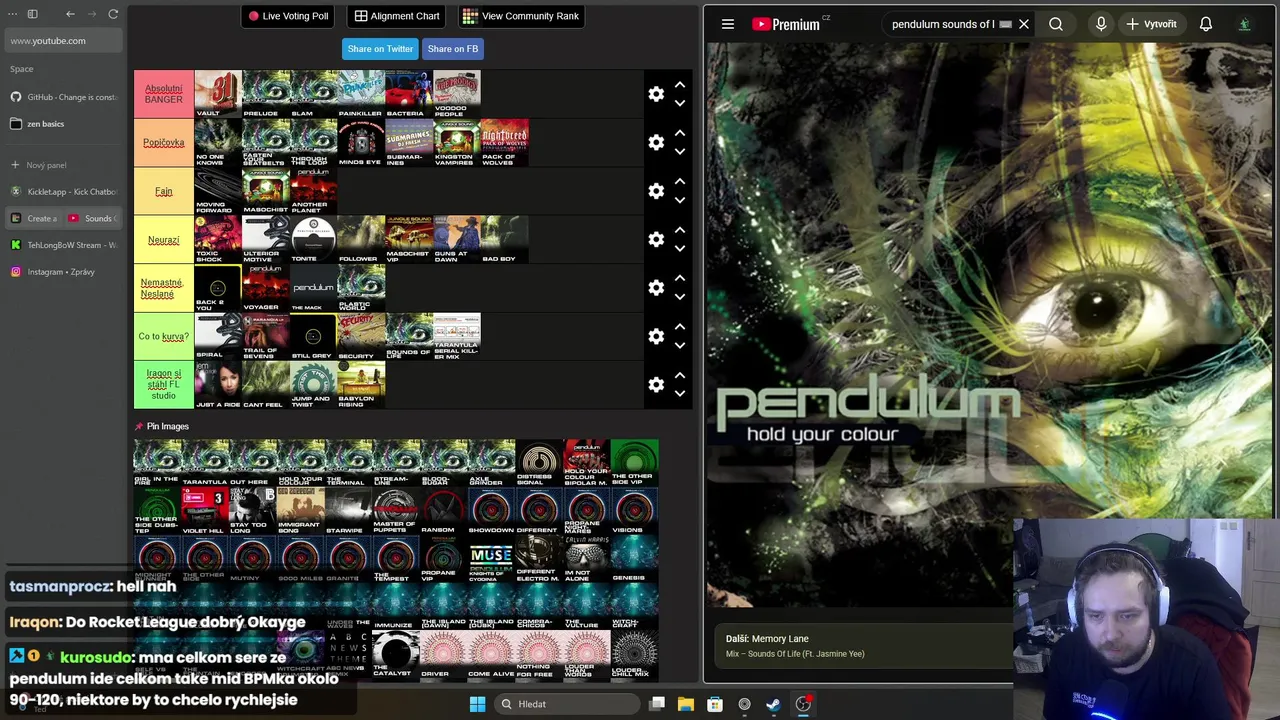This screenshot has height=720, width=1280.
Task: Move Fajn tier up with arrow
Action: 680,182
